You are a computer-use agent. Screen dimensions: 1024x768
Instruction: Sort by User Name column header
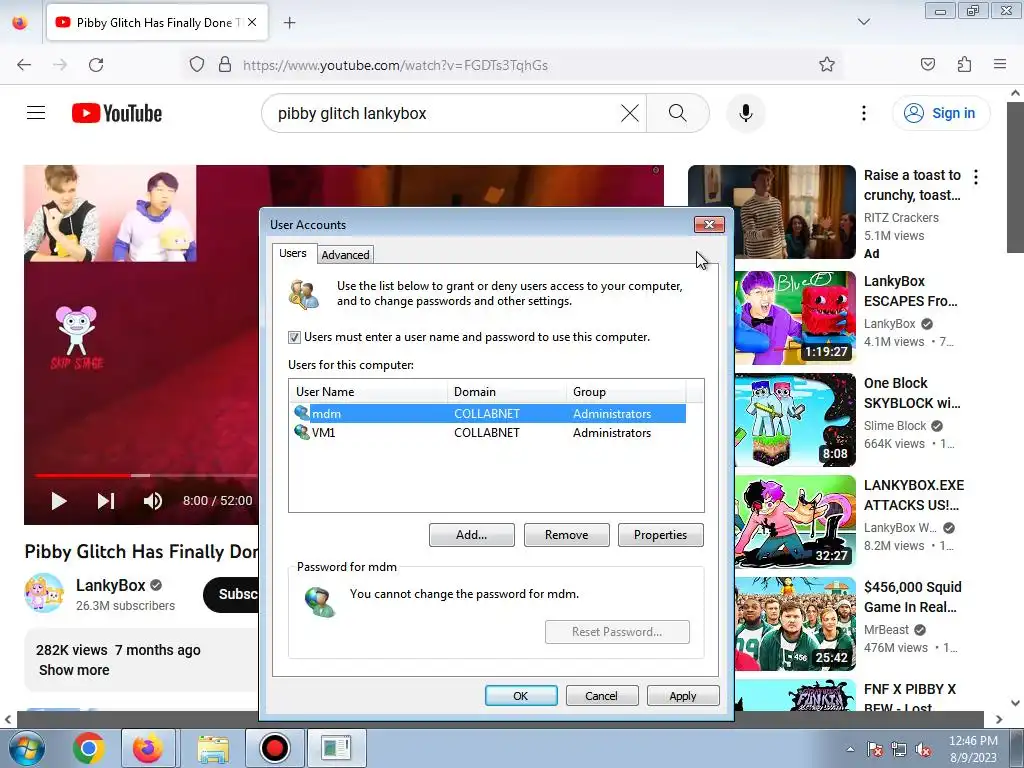point(368,392)
